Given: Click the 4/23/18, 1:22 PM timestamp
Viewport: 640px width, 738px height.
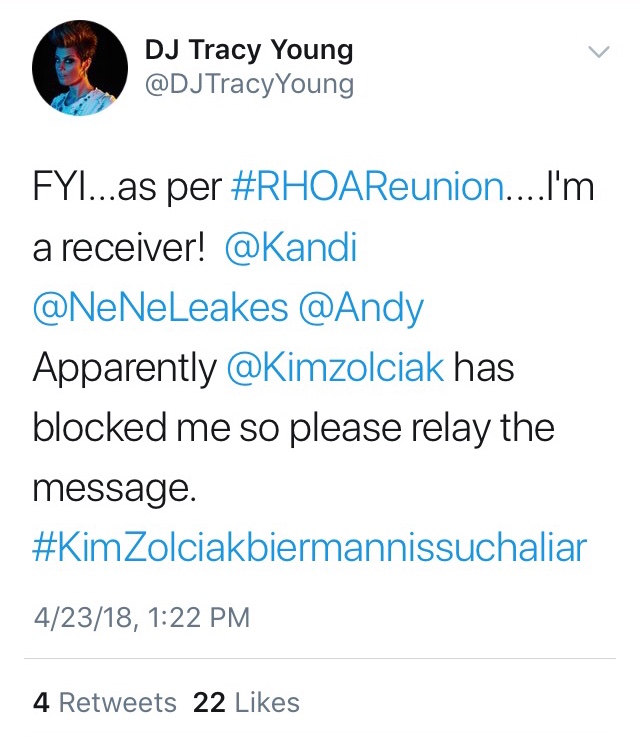Looking at the screenshot, I should pos(142,618).
